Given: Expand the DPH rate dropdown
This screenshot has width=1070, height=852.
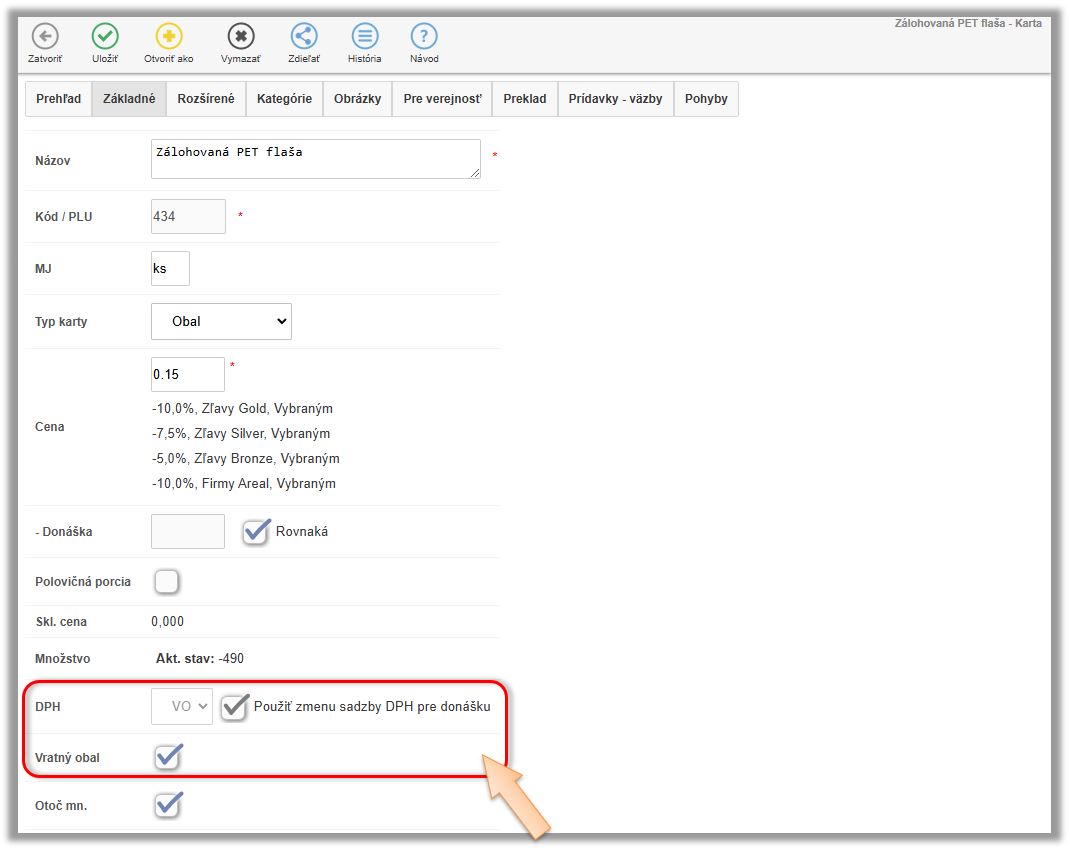Looking at the screenshot, I should pos(182,706).
